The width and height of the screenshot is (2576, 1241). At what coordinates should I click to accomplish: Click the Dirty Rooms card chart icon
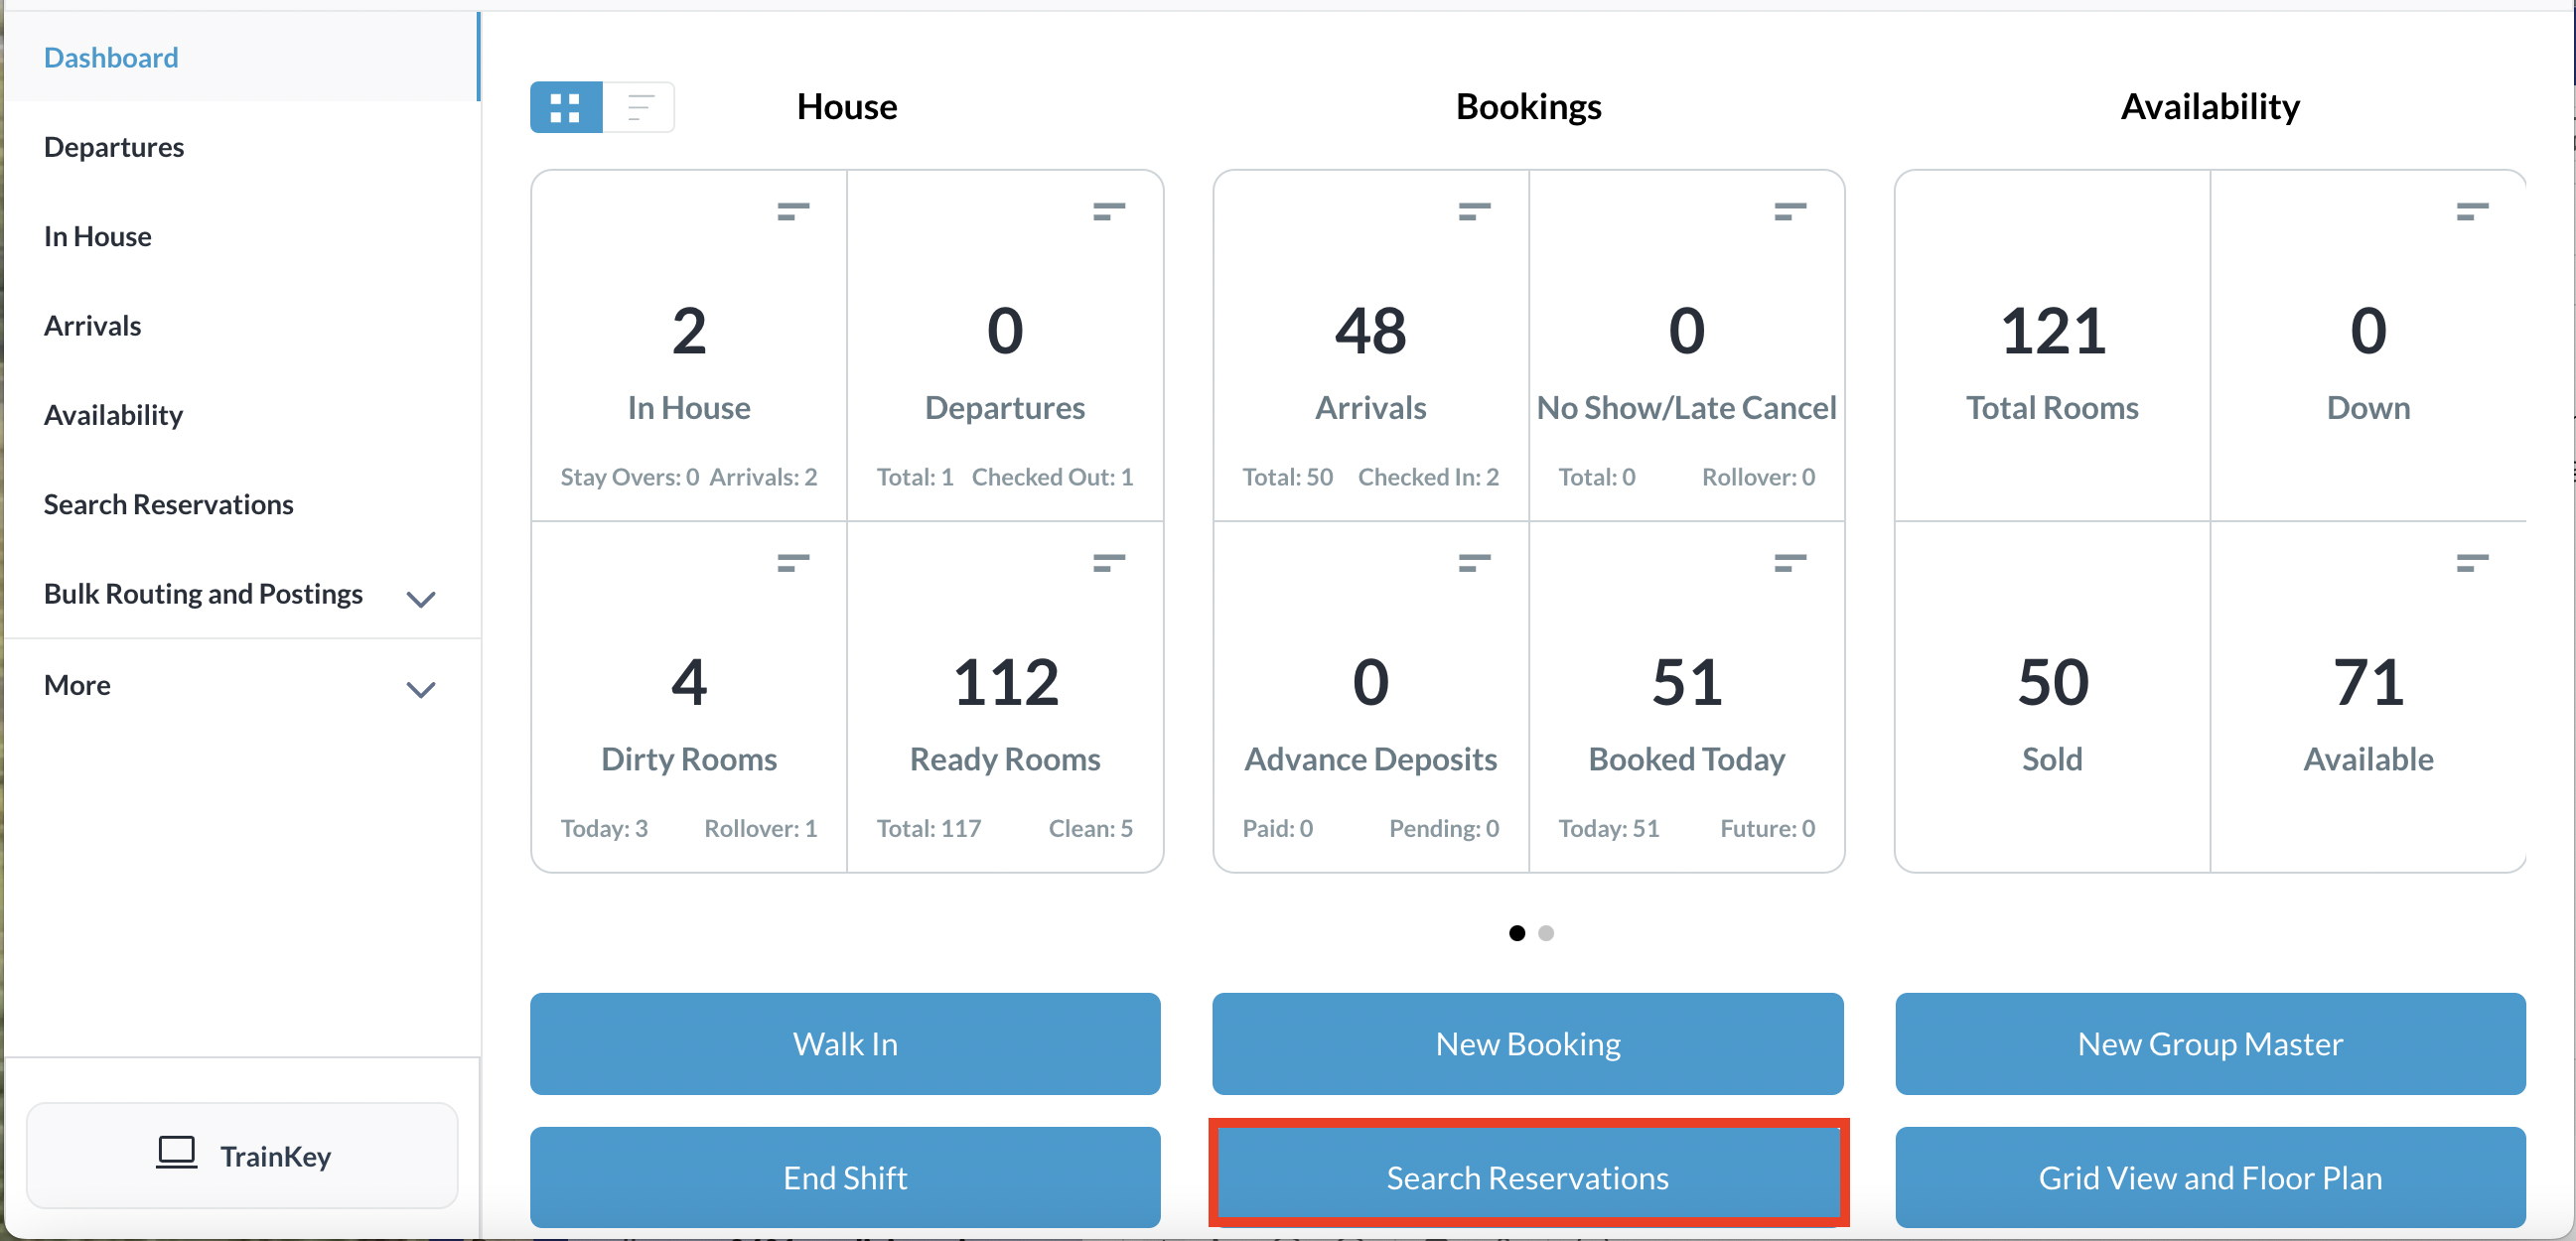tap(792, 562)
